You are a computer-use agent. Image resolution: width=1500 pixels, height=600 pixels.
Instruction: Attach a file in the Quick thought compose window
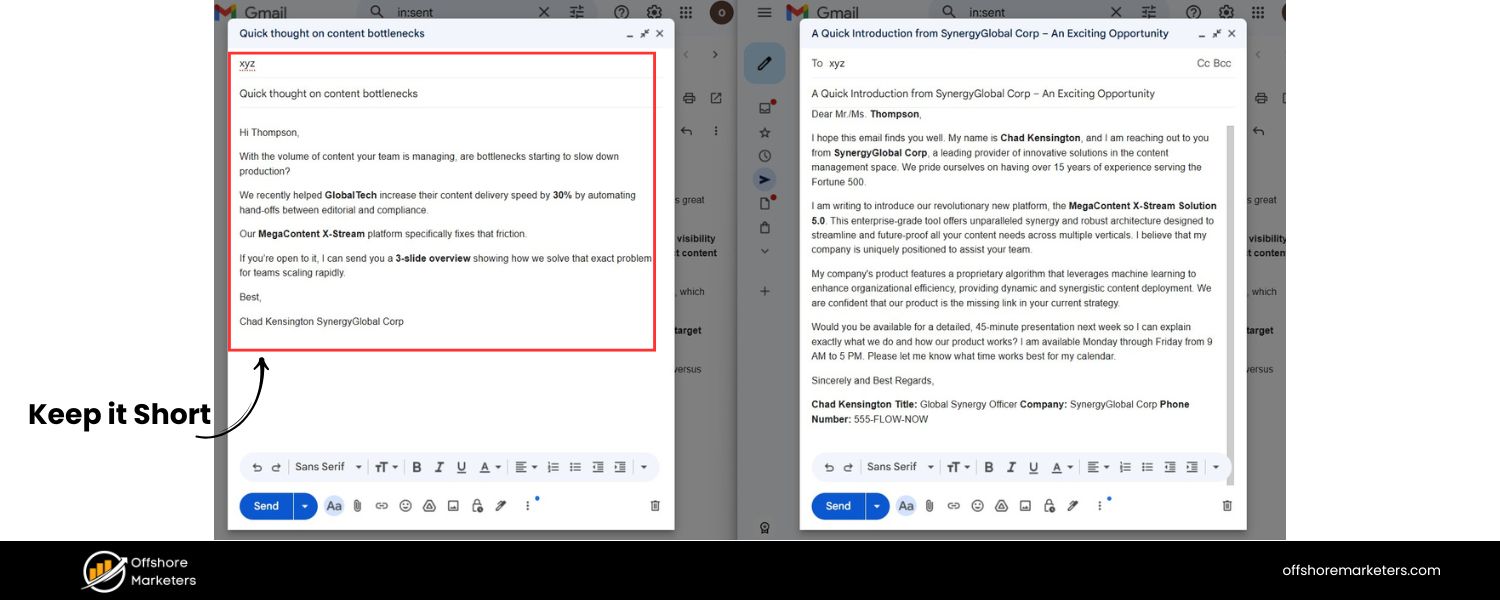(357, 506)
